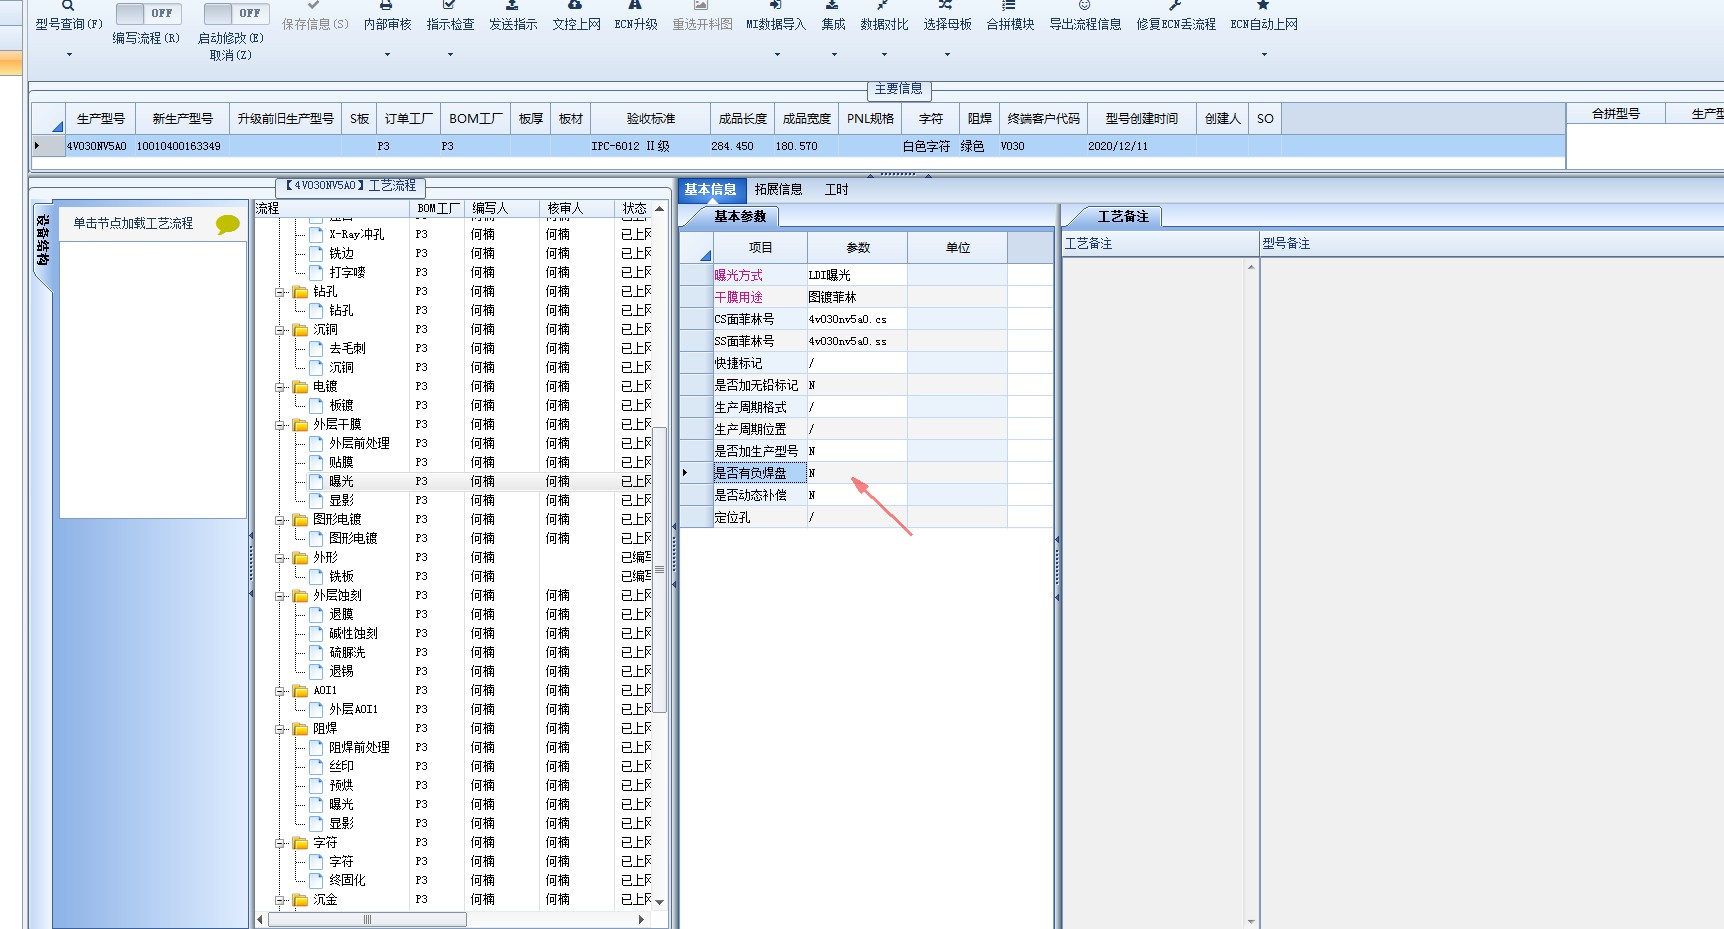
Task: Open the 工时 tab
Action: pos(836,190)
